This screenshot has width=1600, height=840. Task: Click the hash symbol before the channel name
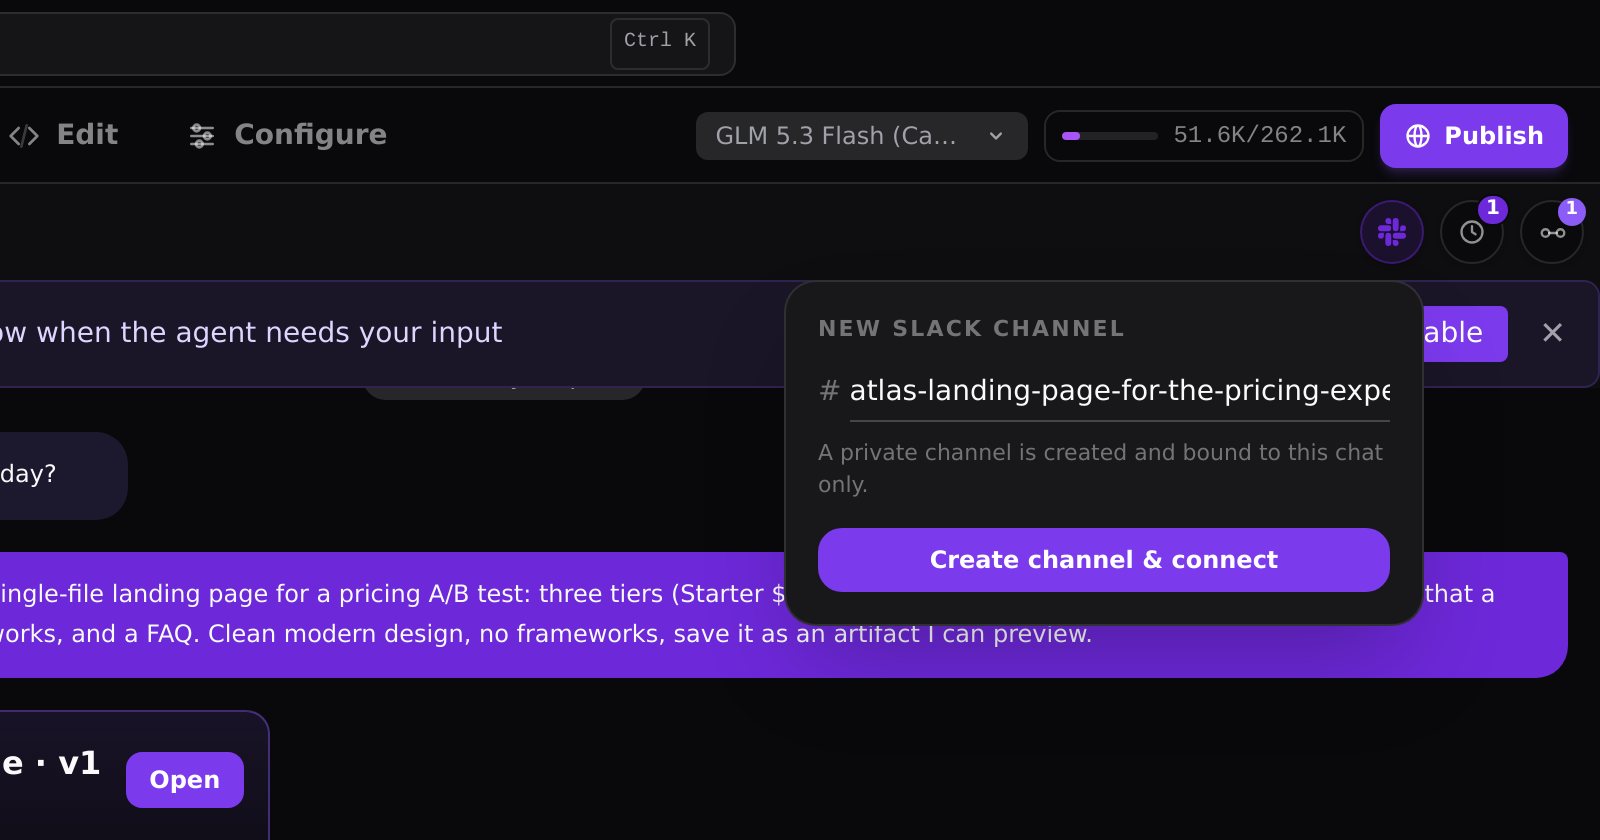tap(829, 391)
